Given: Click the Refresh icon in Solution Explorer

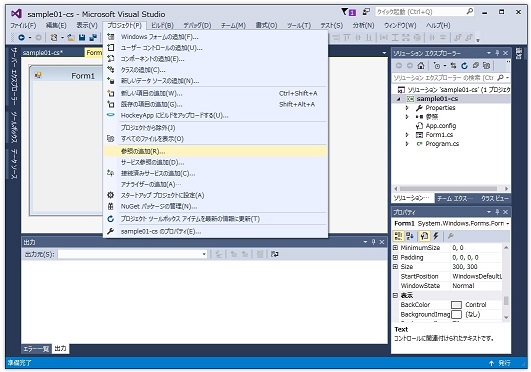Looking at the screenshot, I should pos(464,65).
